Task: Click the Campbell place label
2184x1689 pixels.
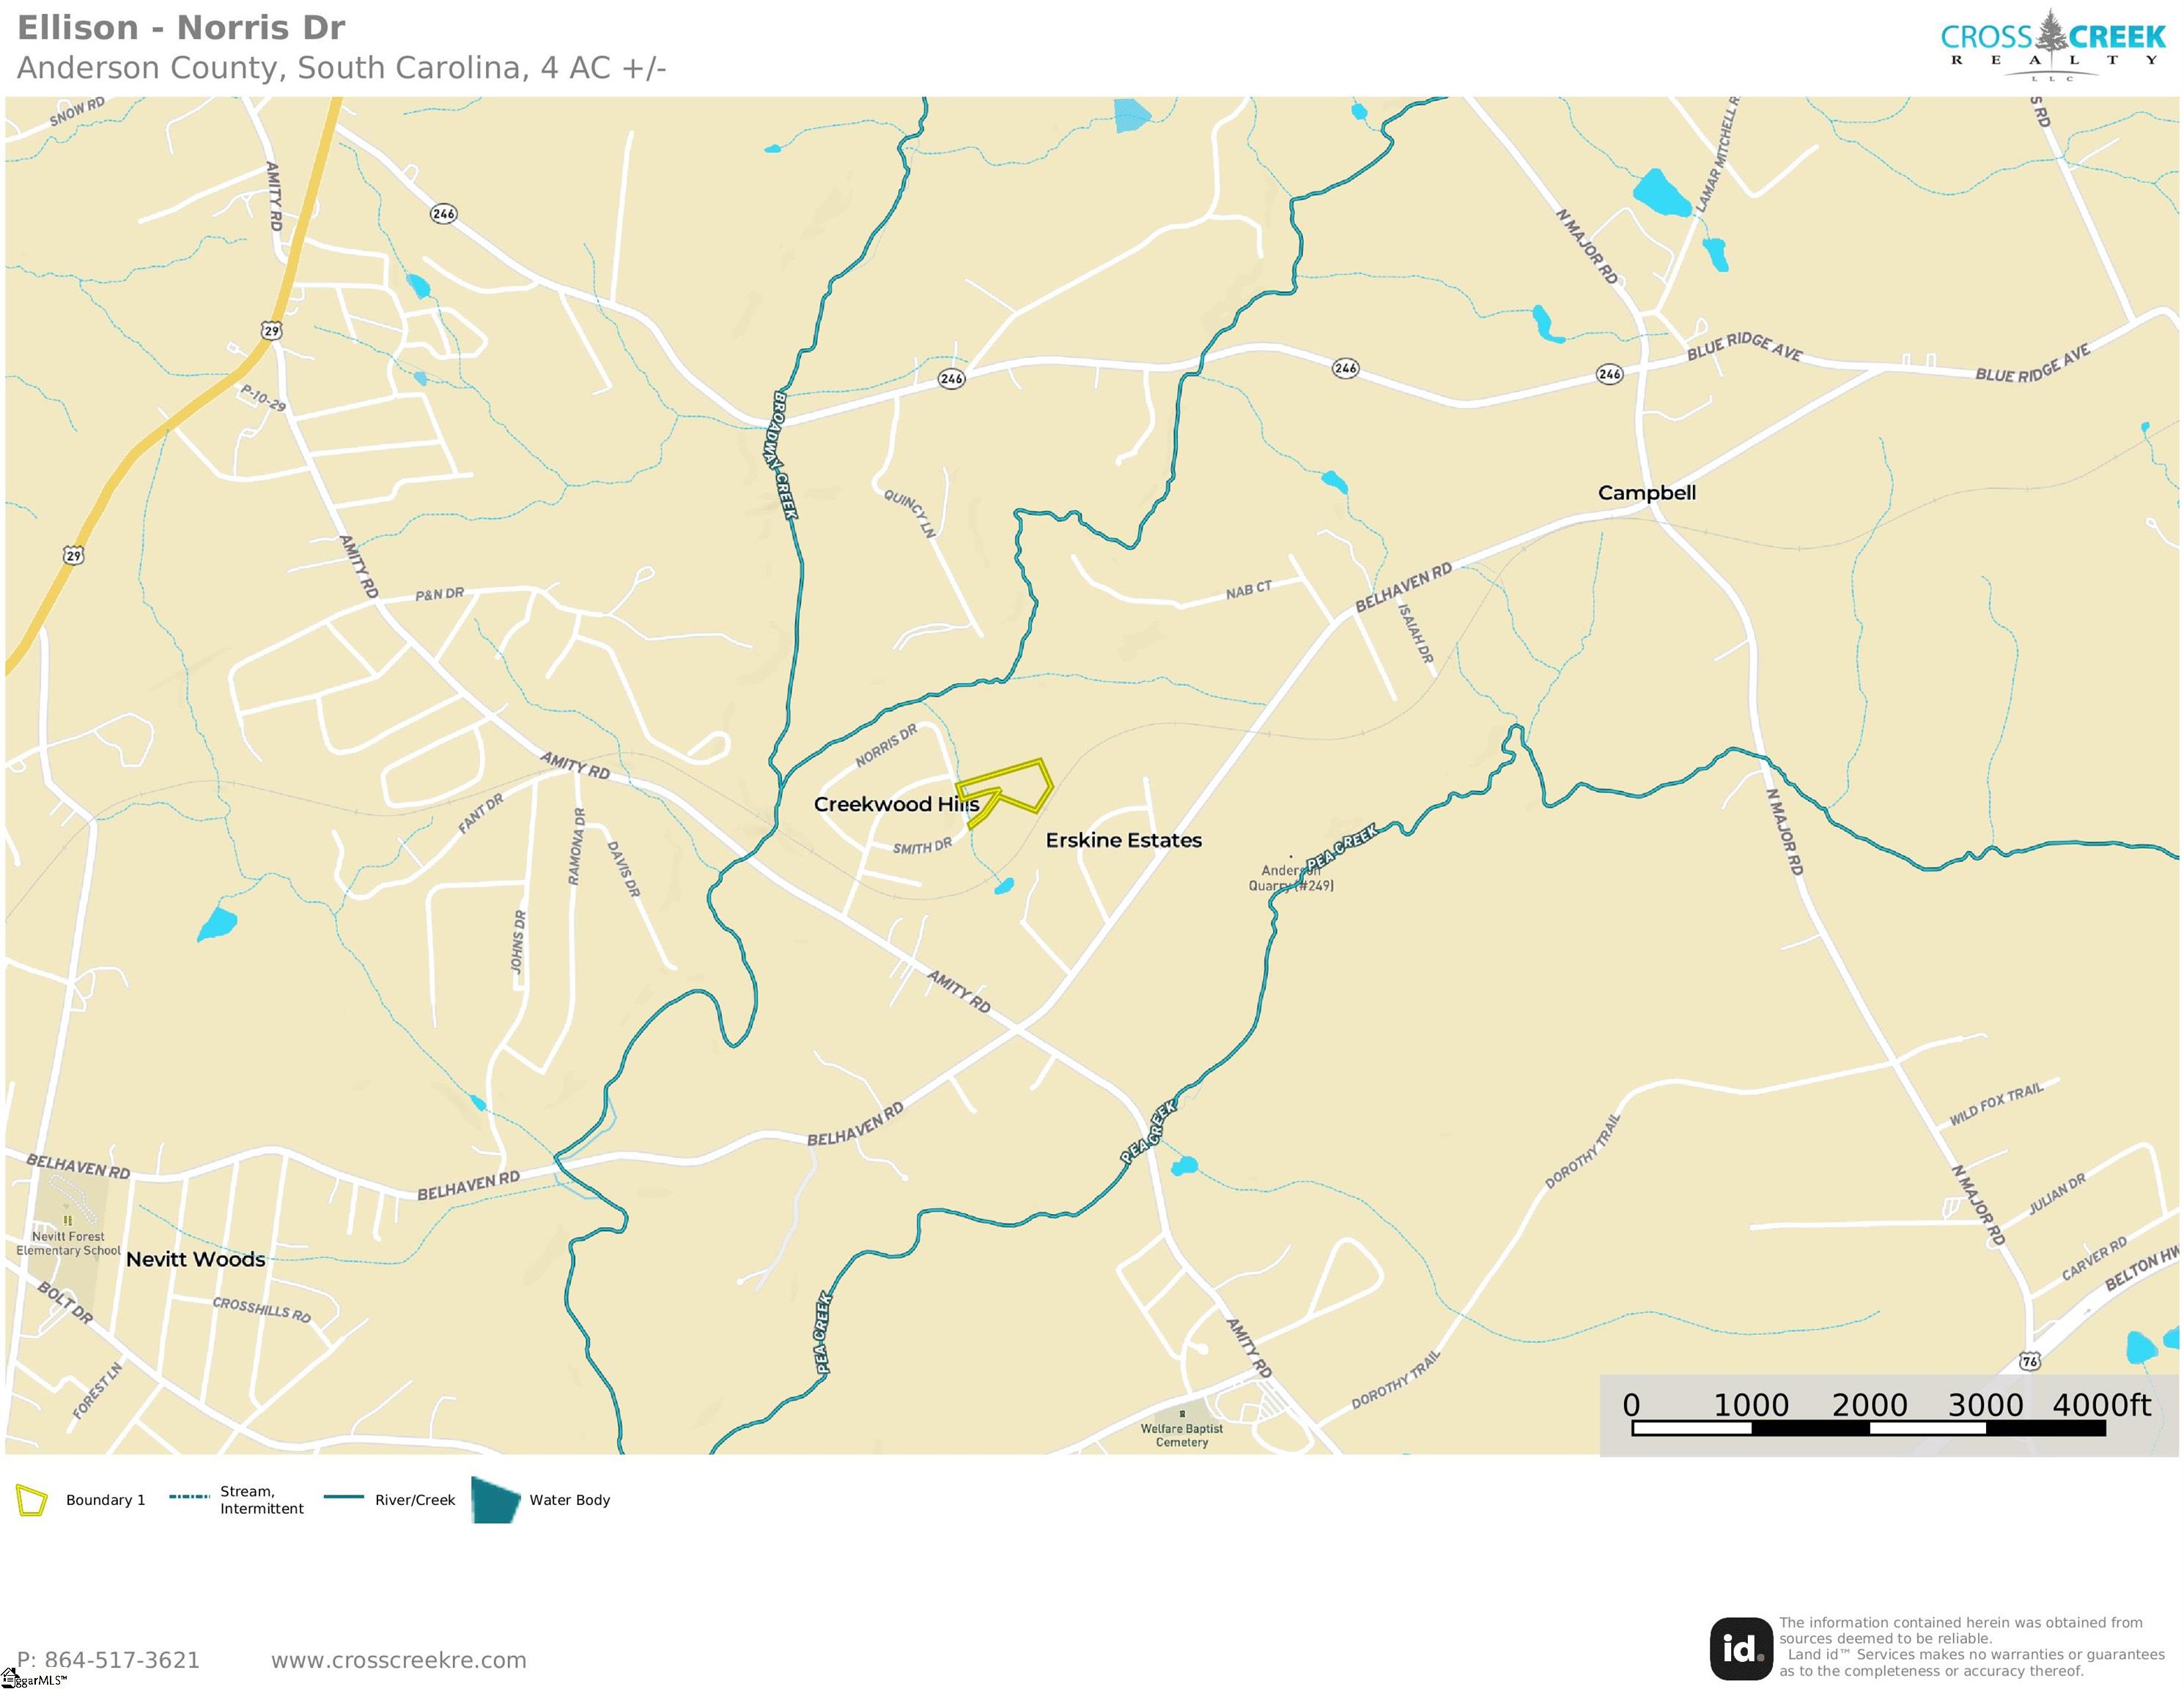Action: click(x=1647, y=493)
